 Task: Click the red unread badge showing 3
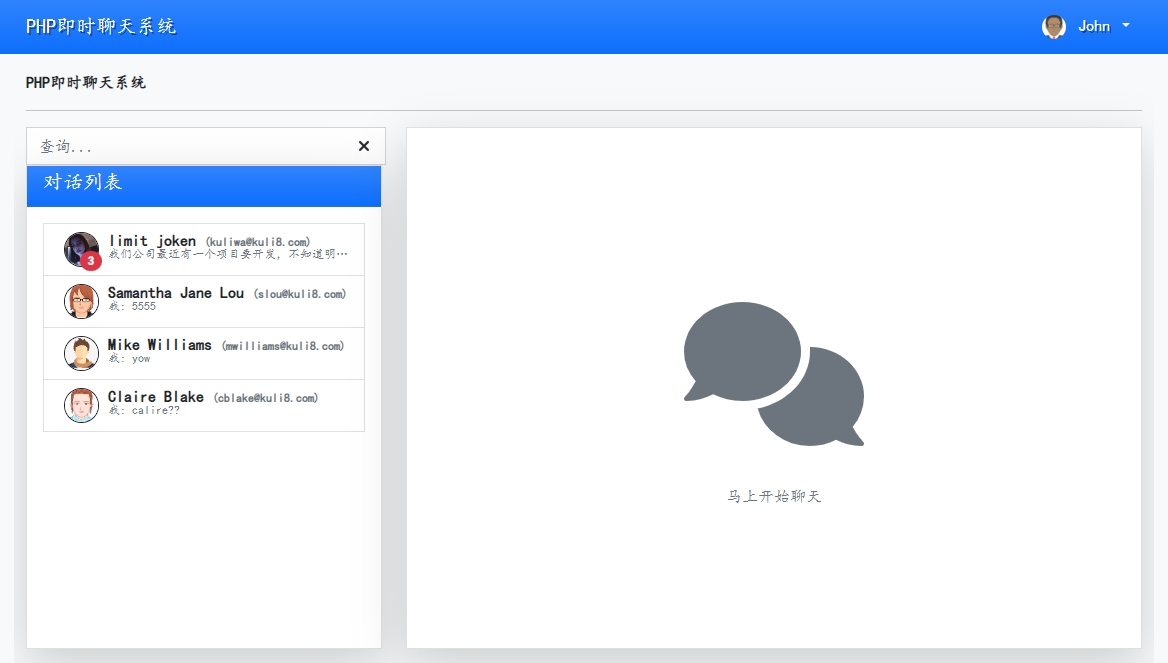click(91, 261)
